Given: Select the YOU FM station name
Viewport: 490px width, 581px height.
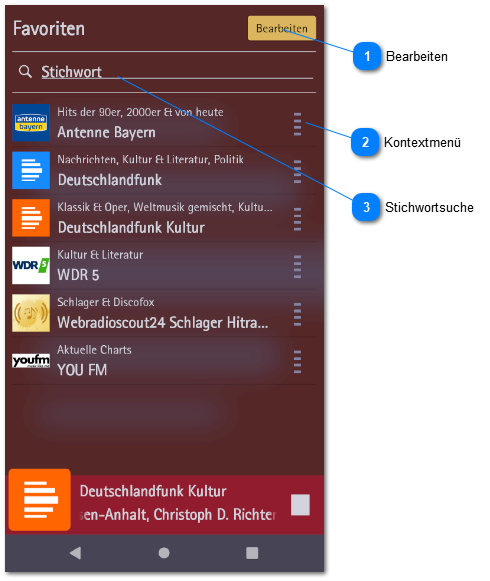Looking at the screenshot, I should click(82, 370).
